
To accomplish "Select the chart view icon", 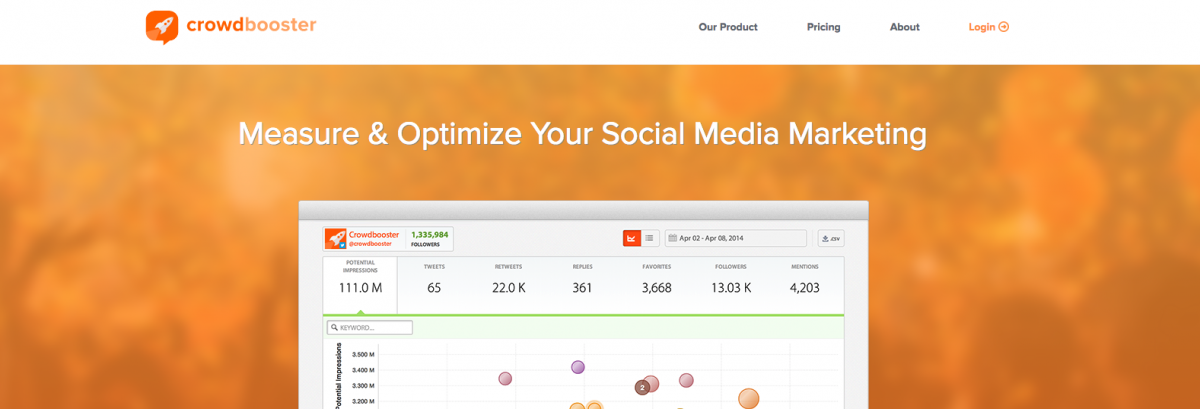I will tap(631, 238).
